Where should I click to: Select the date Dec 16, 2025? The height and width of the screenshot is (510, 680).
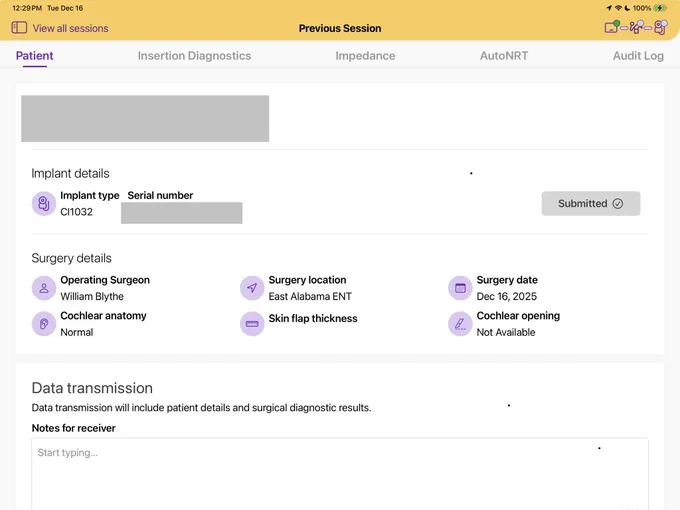[x=507, y=296]
